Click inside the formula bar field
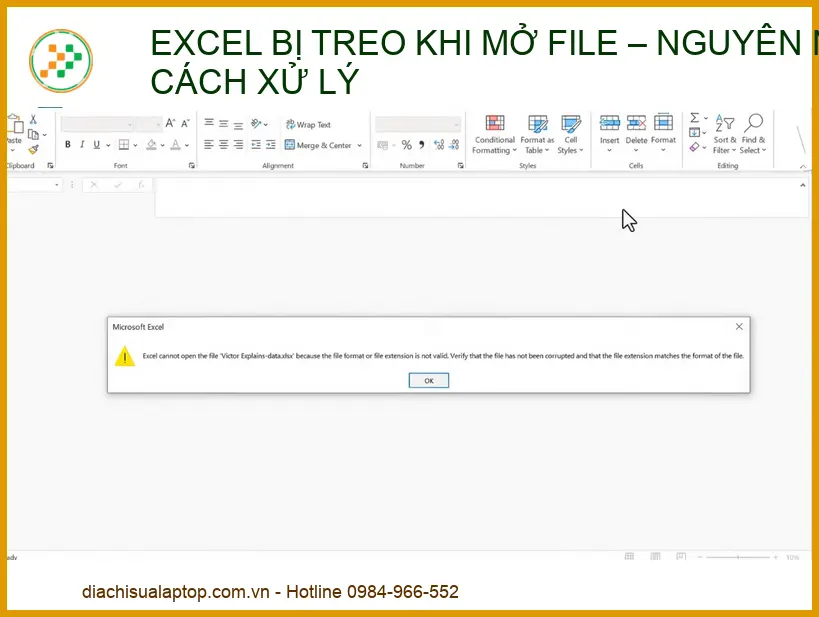819x617 pixels. click(x=480, y=197)
